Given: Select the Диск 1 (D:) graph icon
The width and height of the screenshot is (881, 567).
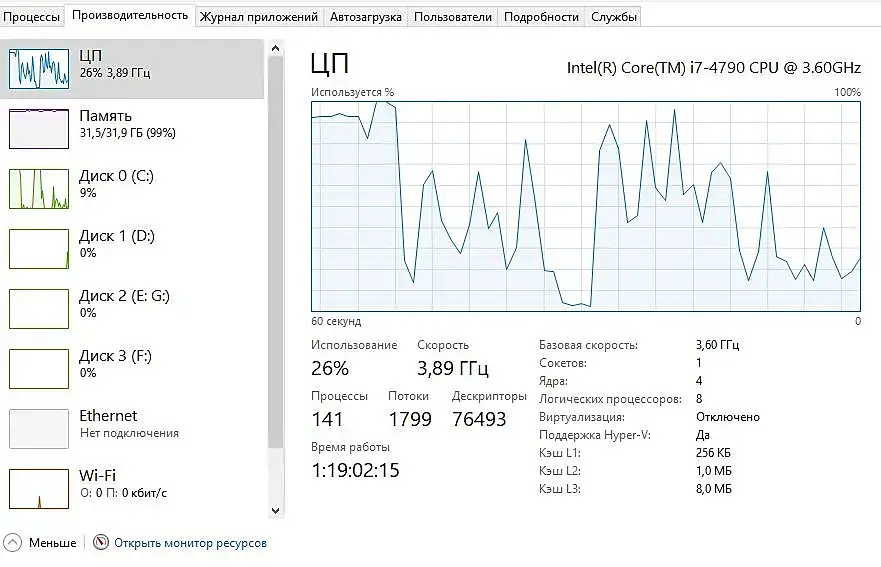Looking at the screenshot, I should pyautogui.click(x=39, y=249).
